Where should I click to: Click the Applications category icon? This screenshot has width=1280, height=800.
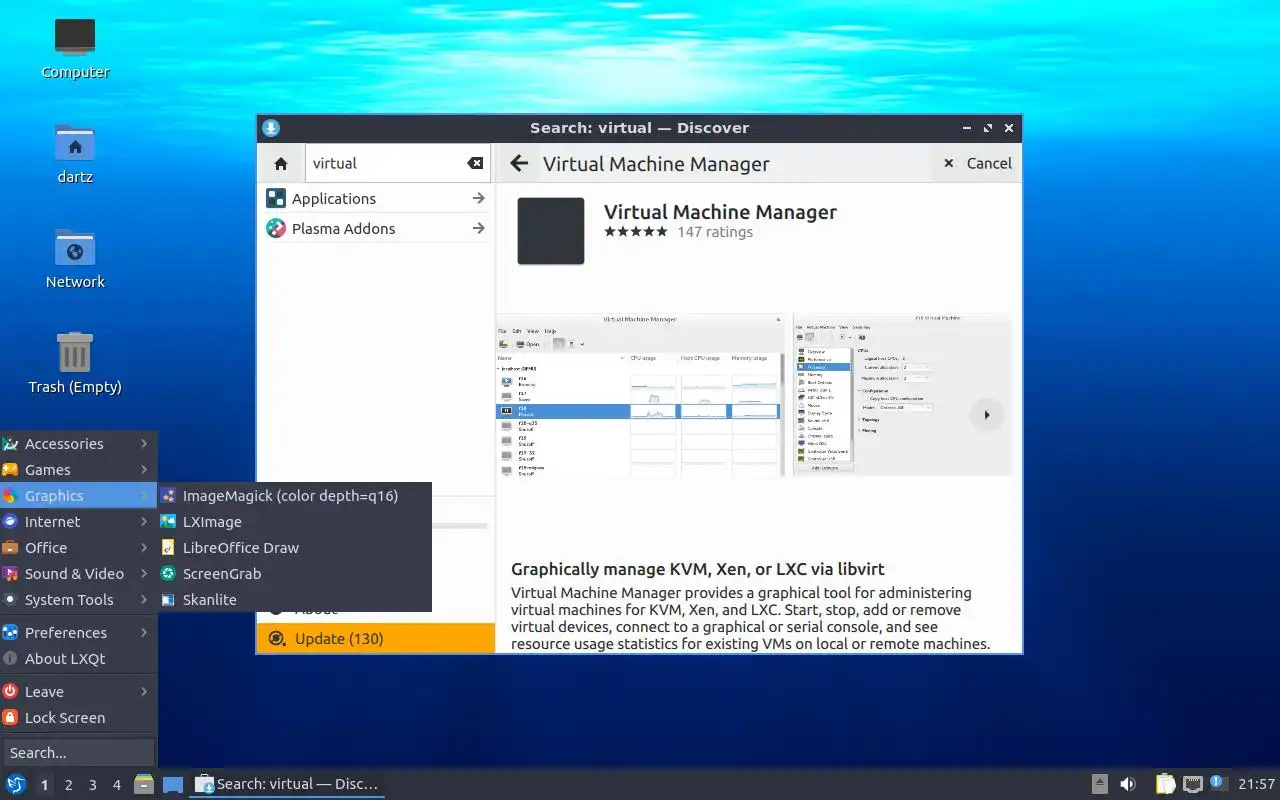coord(276,198)
